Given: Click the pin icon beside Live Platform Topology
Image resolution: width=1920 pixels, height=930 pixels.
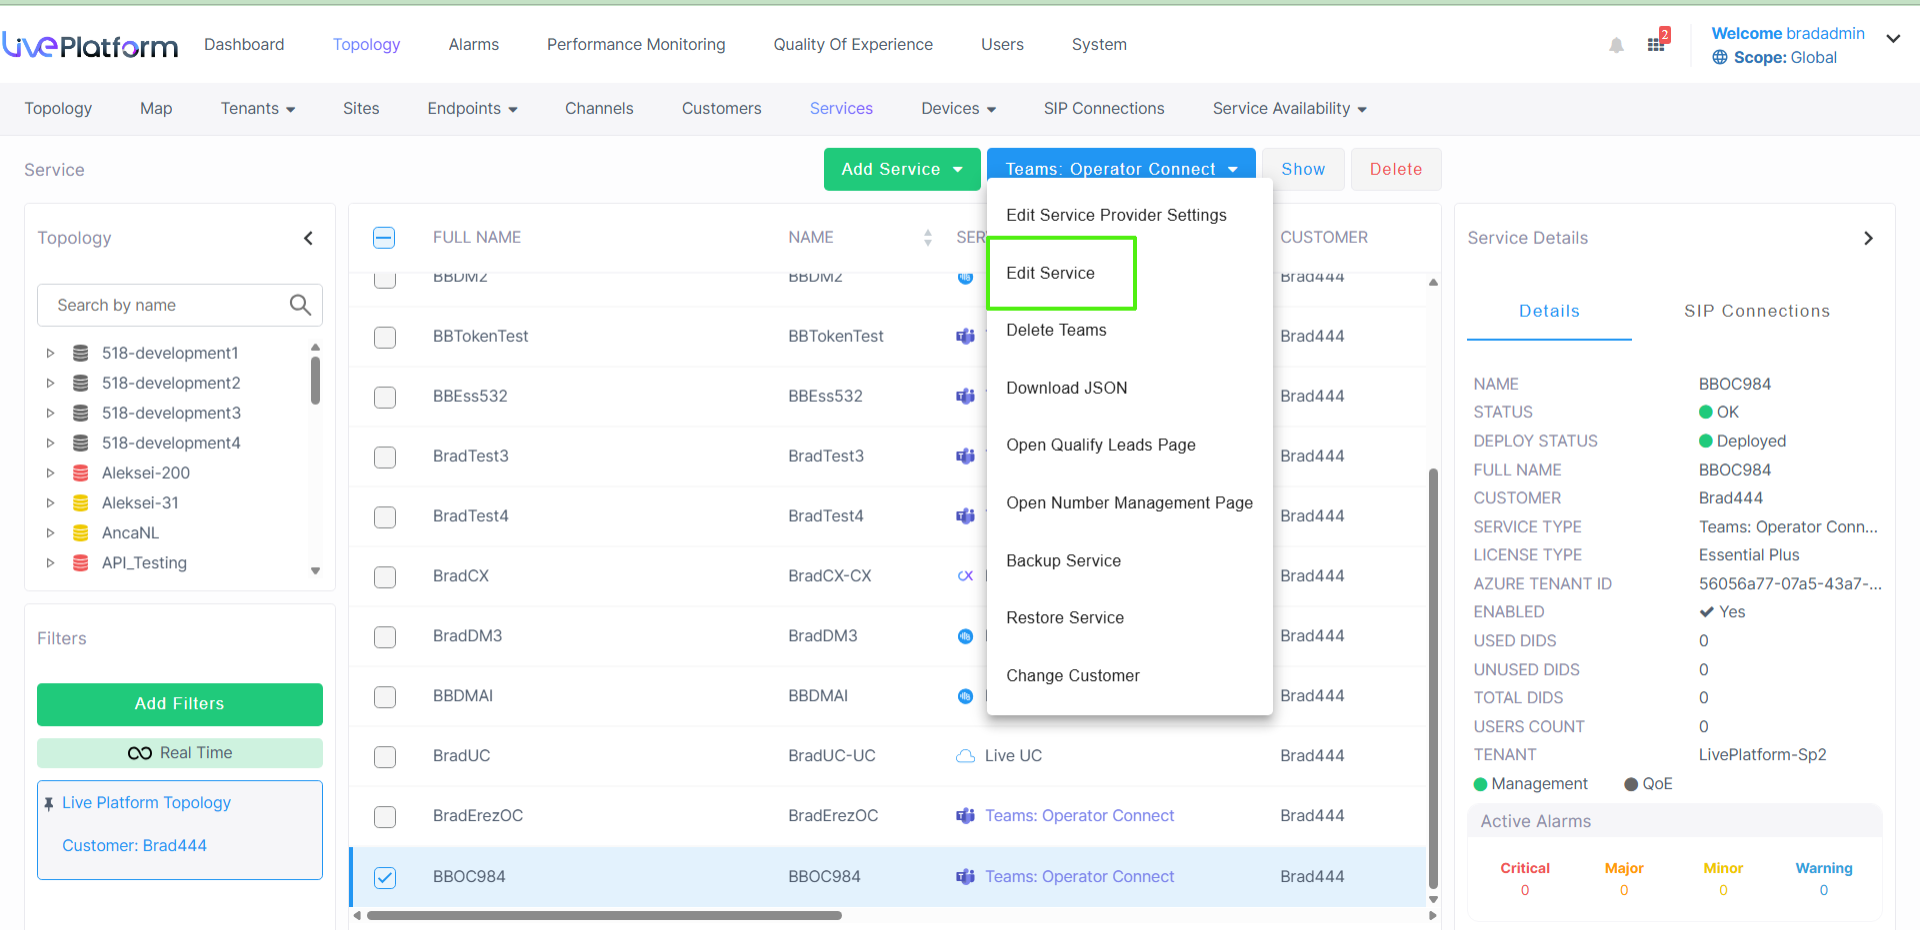Looking at the screenshot, I should click(x=49, y=804).
